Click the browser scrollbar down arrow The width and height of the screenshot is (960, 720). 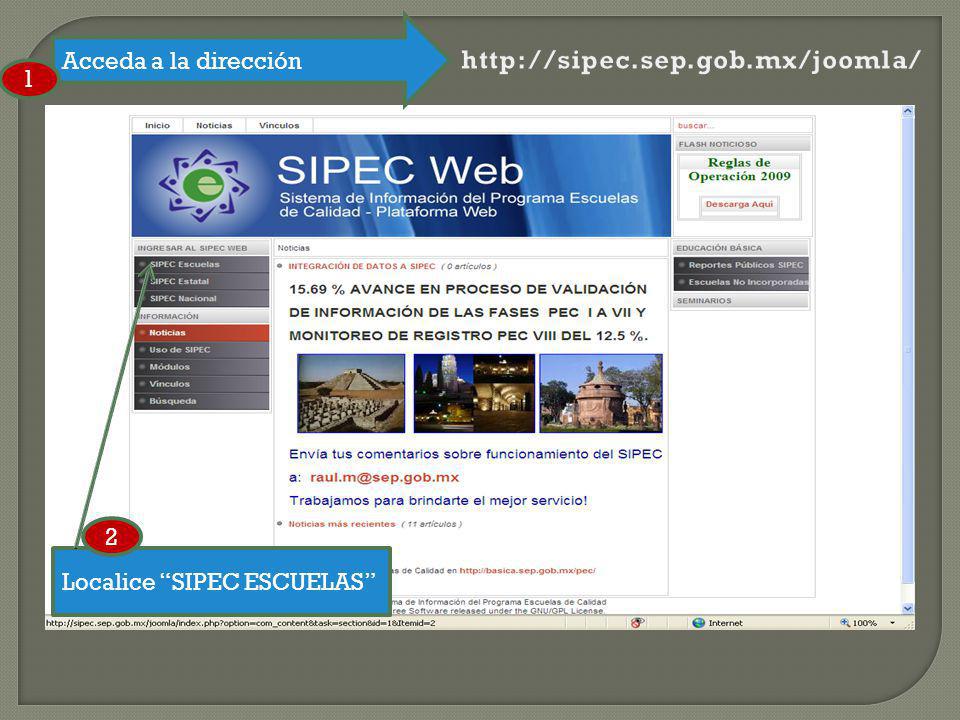point(908,609)
